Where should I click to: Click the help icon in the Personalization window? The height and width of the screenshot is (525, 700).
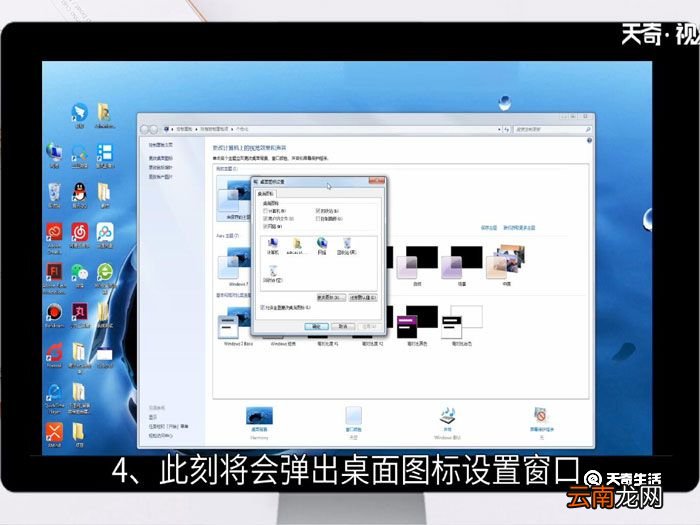pos(589,141)
